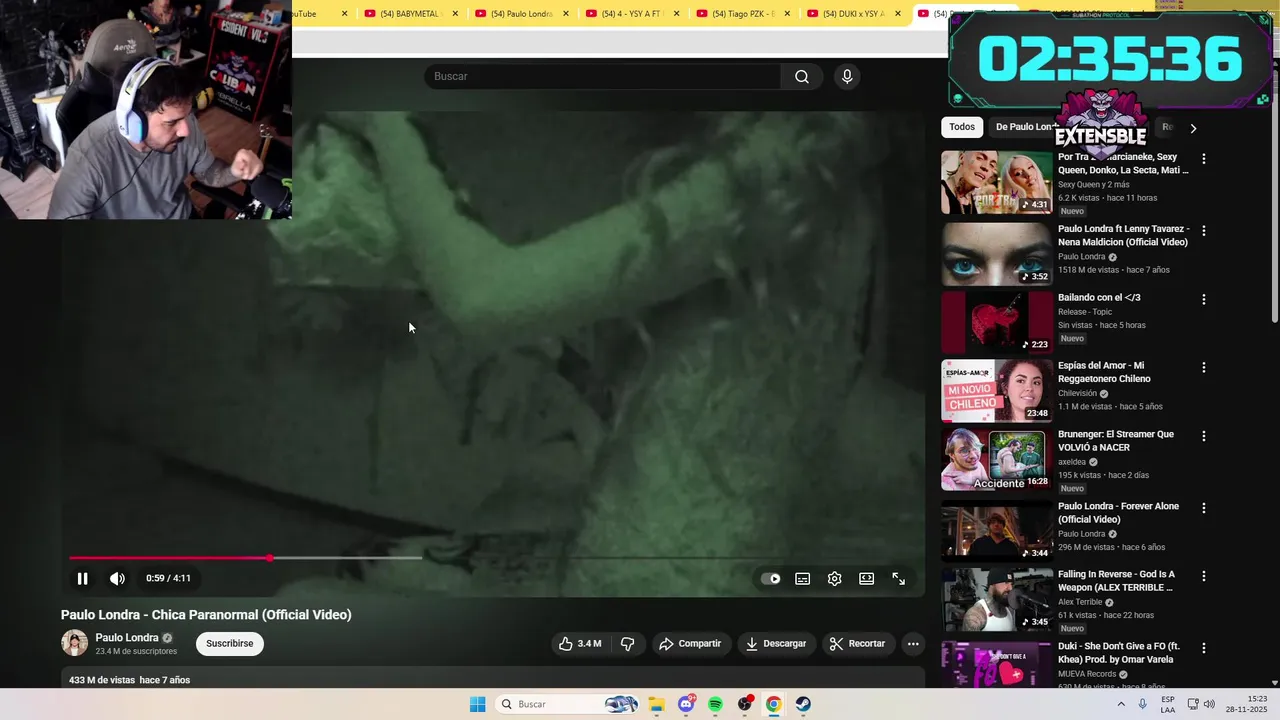This screenshot has width=1280, height=720.
Task: Select the Todos filter chip
Action: click(962, 127)
